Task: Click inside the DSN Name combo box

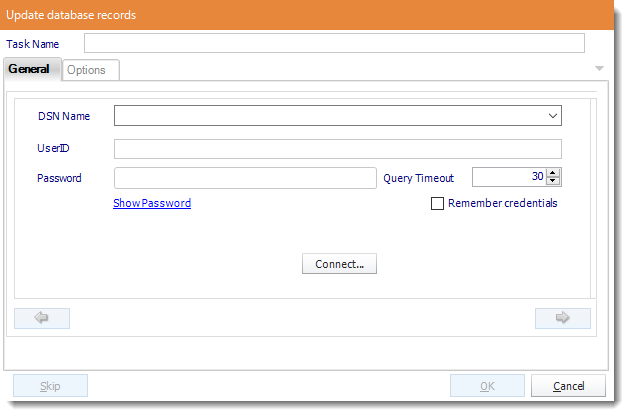Action: (338, 116)
